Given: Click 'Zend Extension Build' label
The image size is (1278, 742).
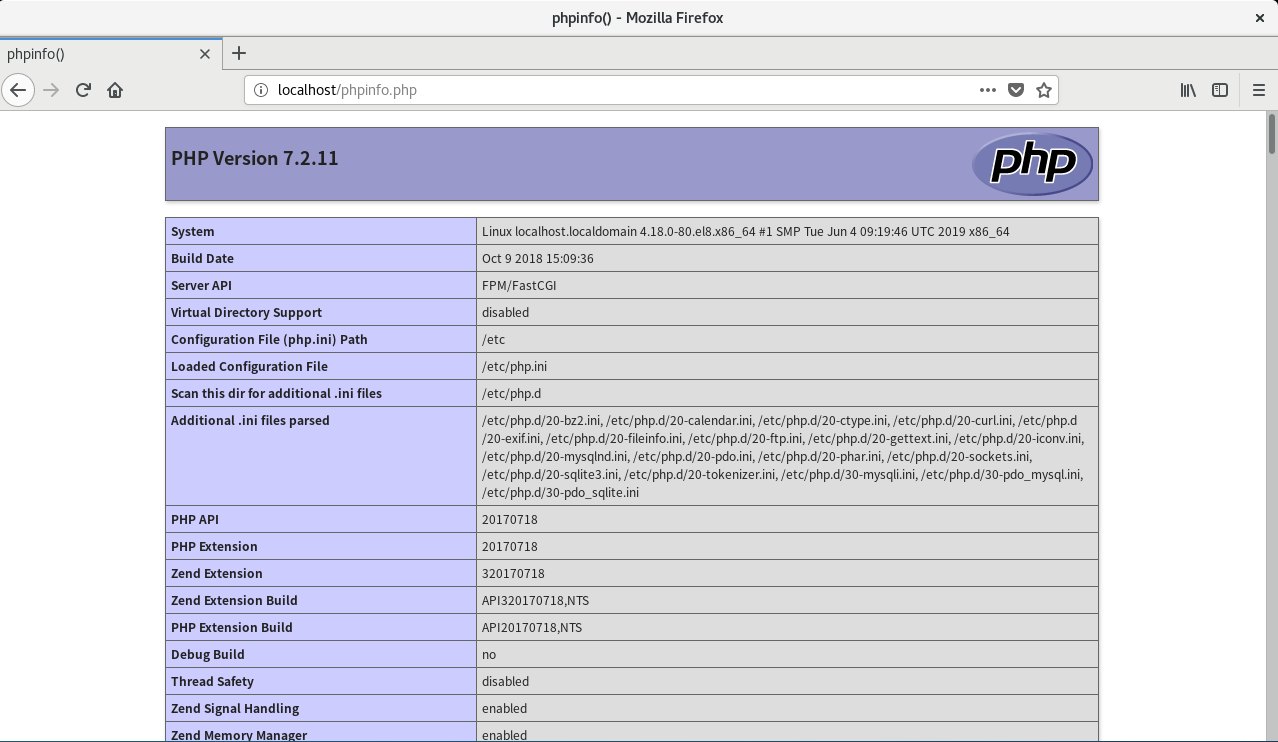Looking at the screenshot, I should (x=234, y=600).
